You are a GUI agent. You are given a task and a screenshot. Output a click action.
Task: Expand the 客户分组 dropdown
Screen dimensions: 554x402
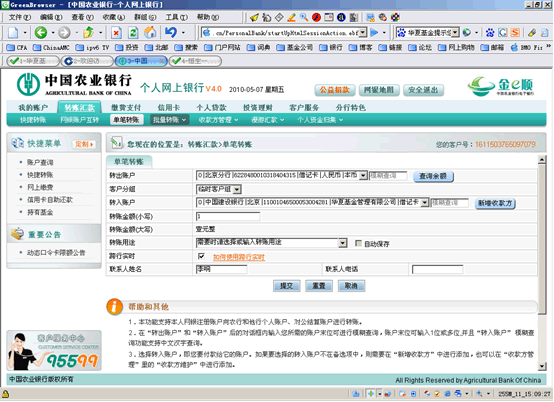(x=237, y=189)
